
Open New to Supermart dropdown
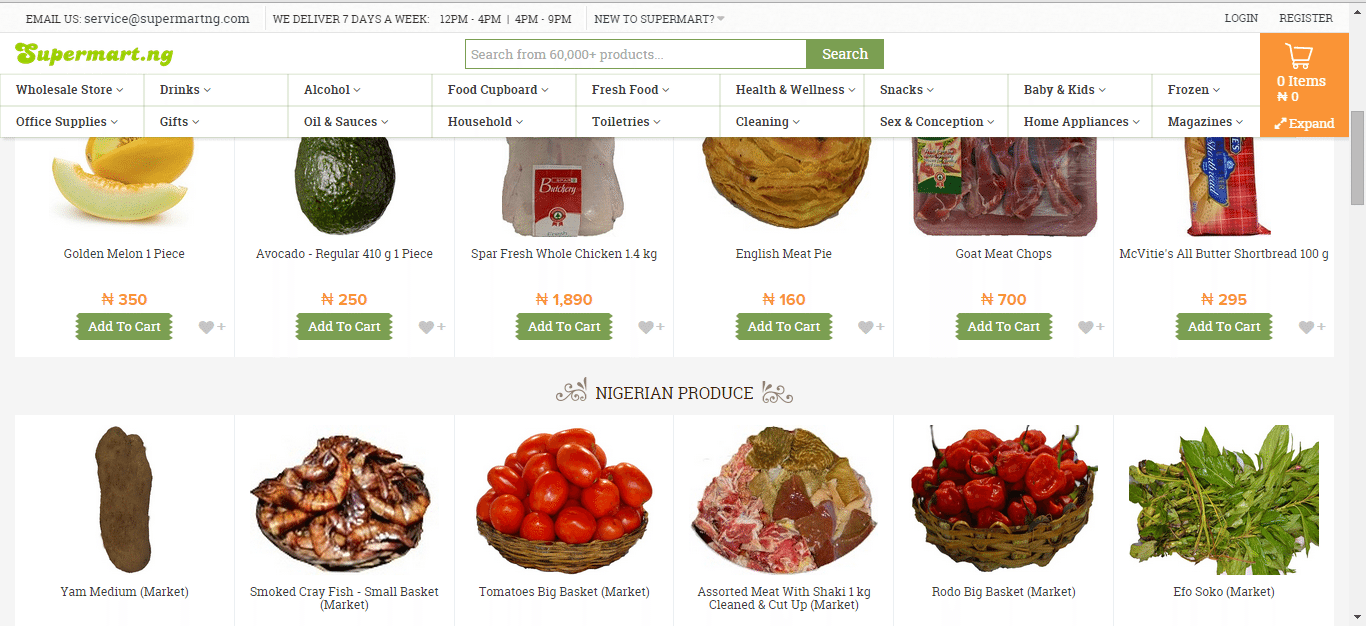[659, 19]
